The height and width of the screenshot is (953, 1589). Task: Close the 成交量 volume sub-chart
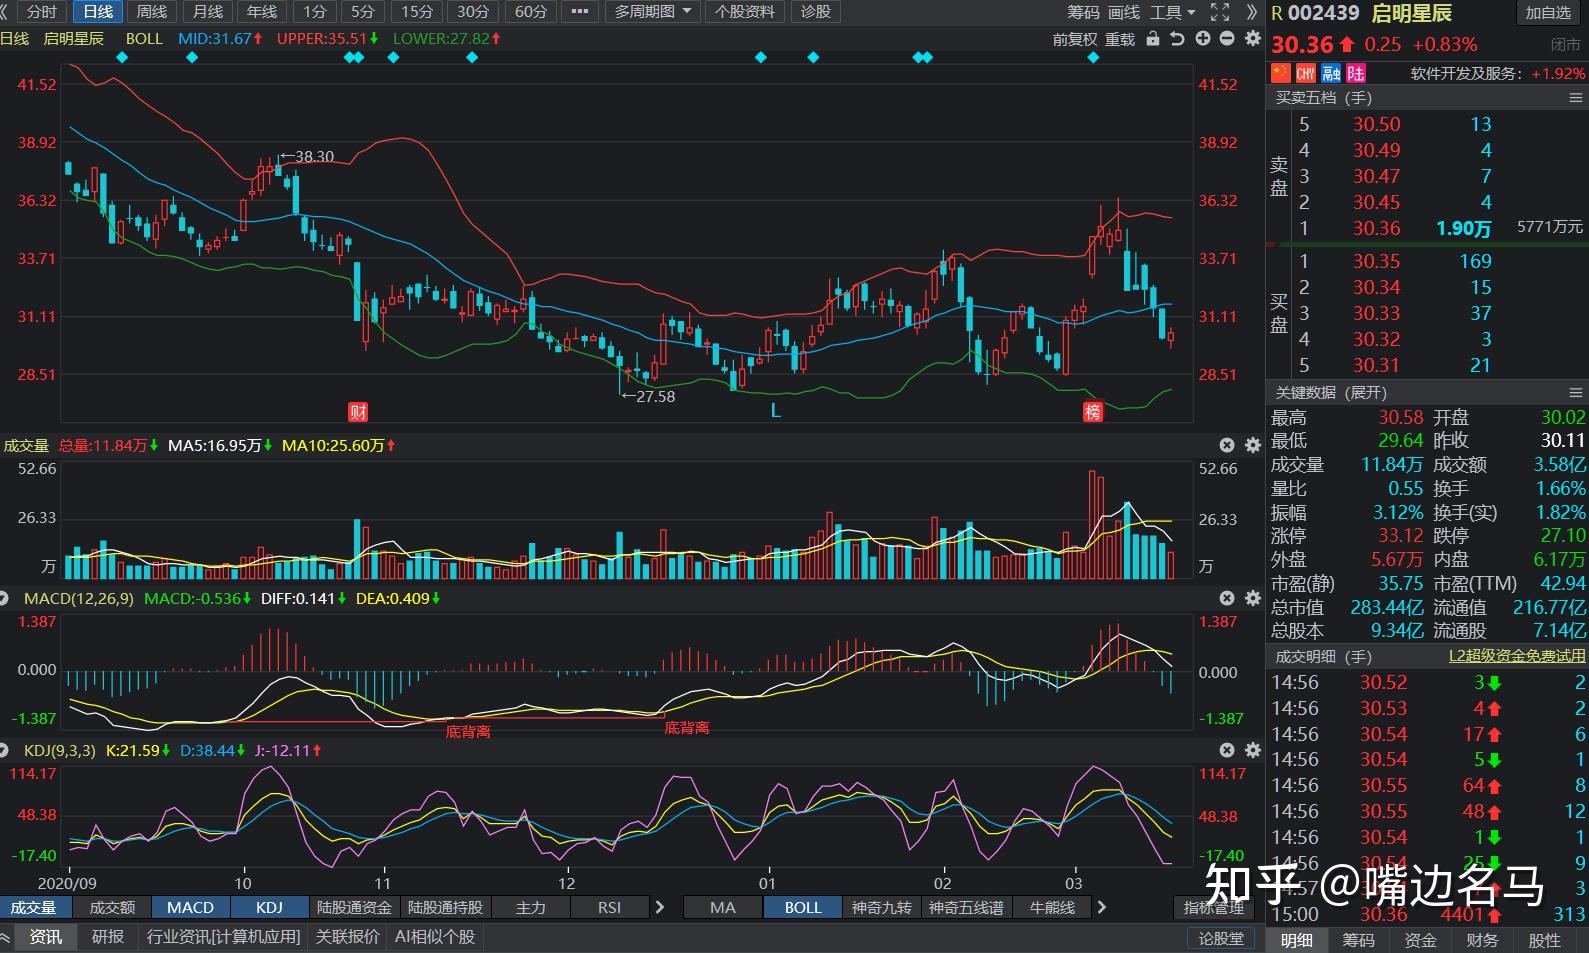pyautogui.click(x=1227, y=445)
